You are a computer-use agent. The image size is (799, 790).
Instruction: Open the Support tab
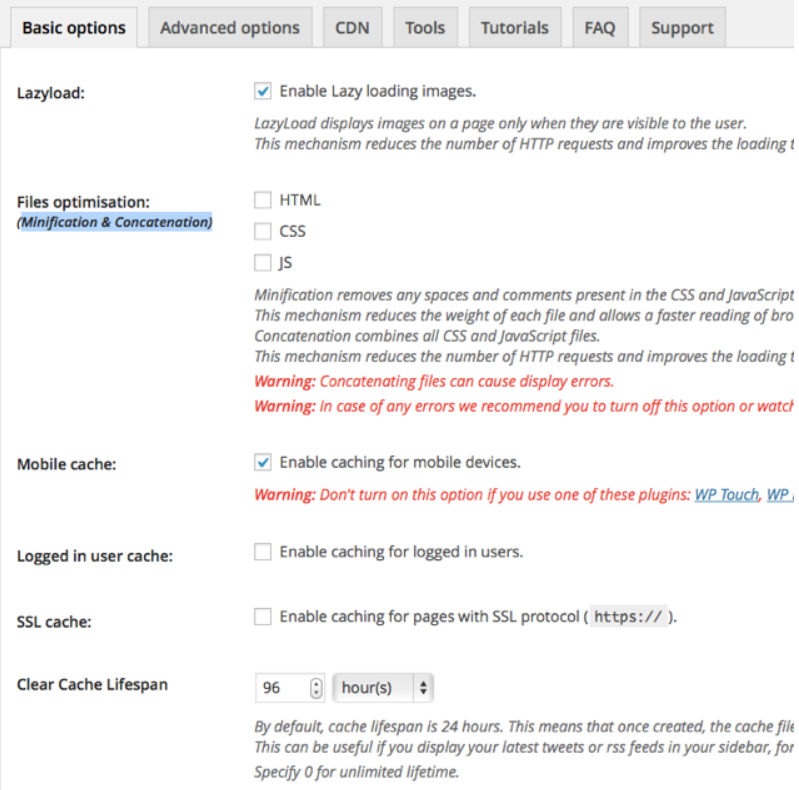(682, 28)
